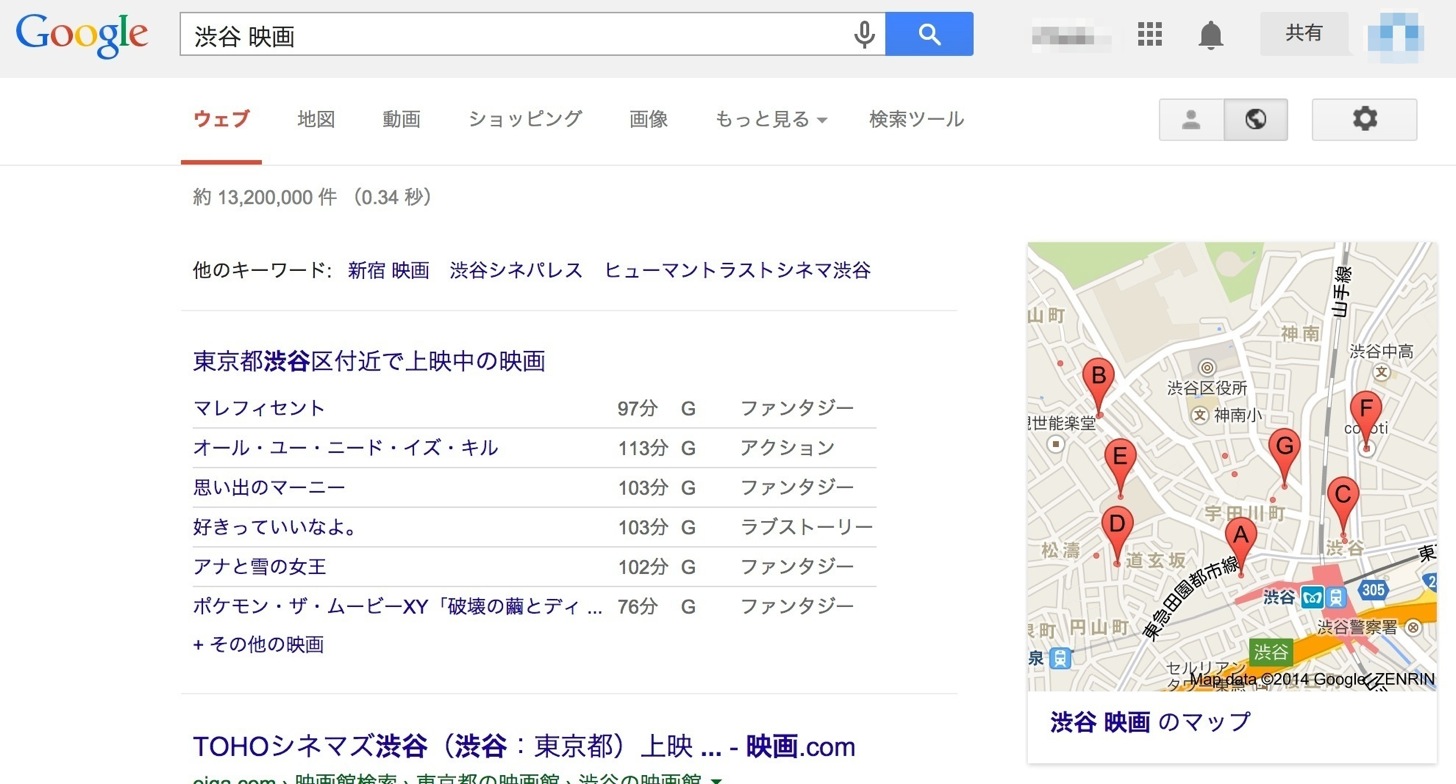The width and height of the screenshot is (1456, 784).
Task: Expand + その他の映画 list
Action: coord(258,645)
